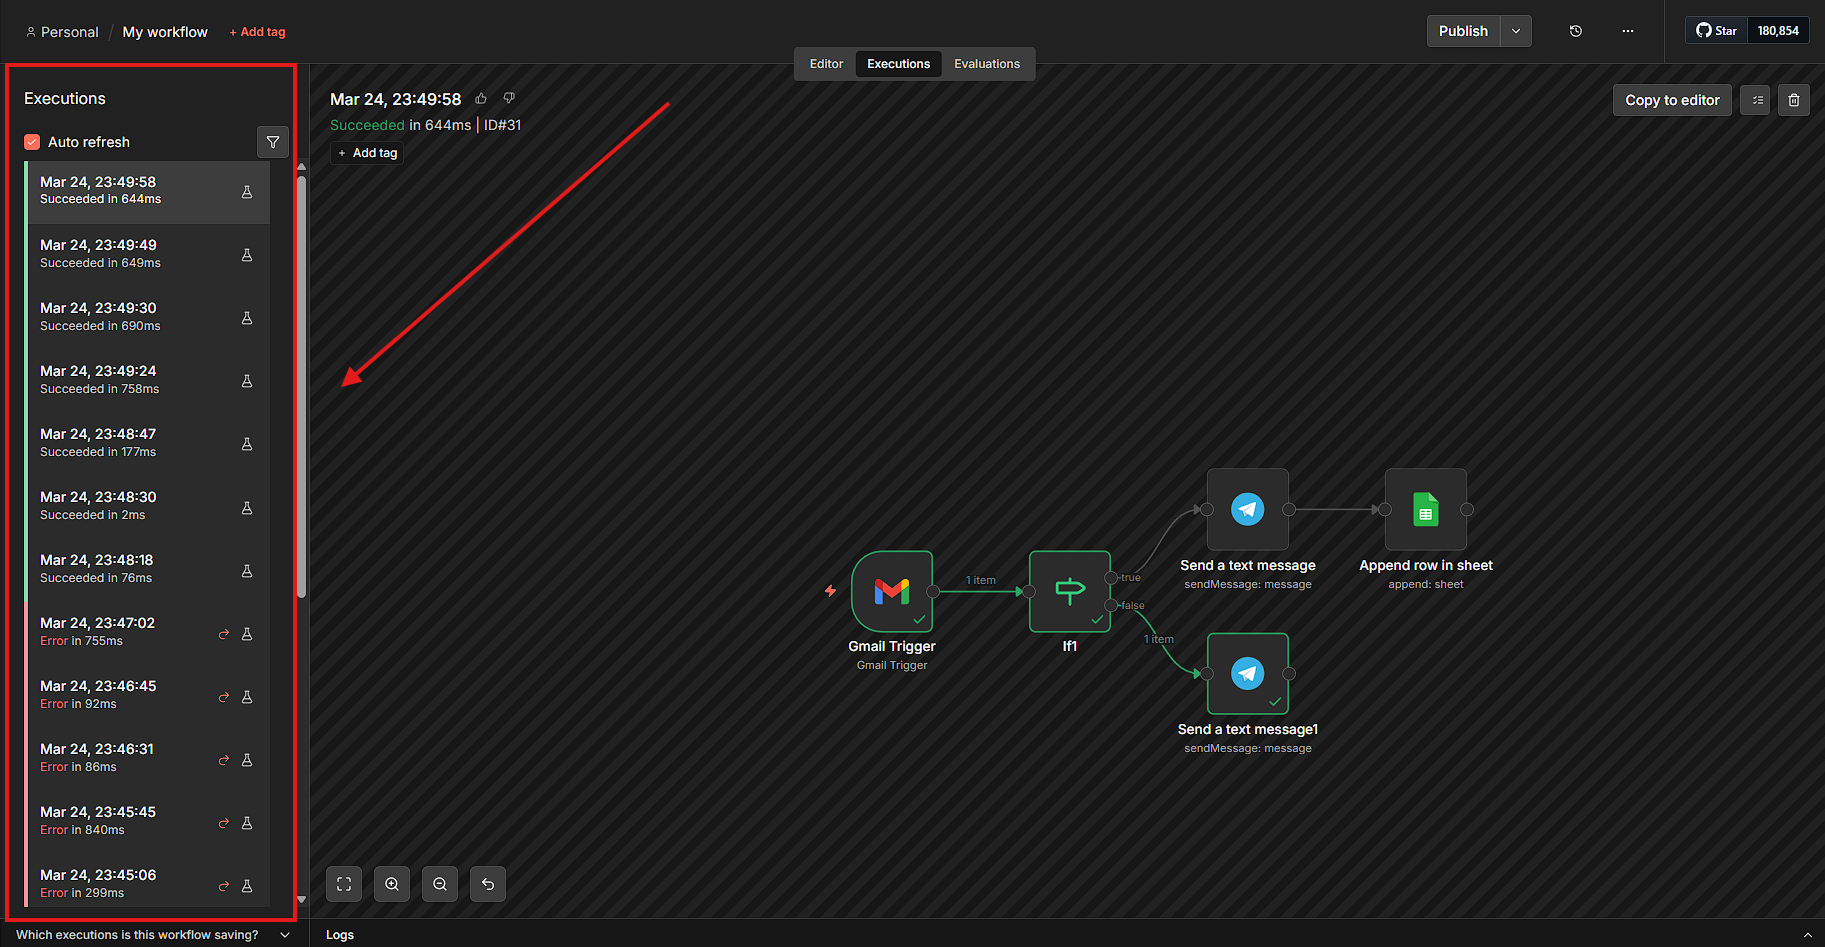Uncheck the Auto refresh checkbox

click(32, 142)
